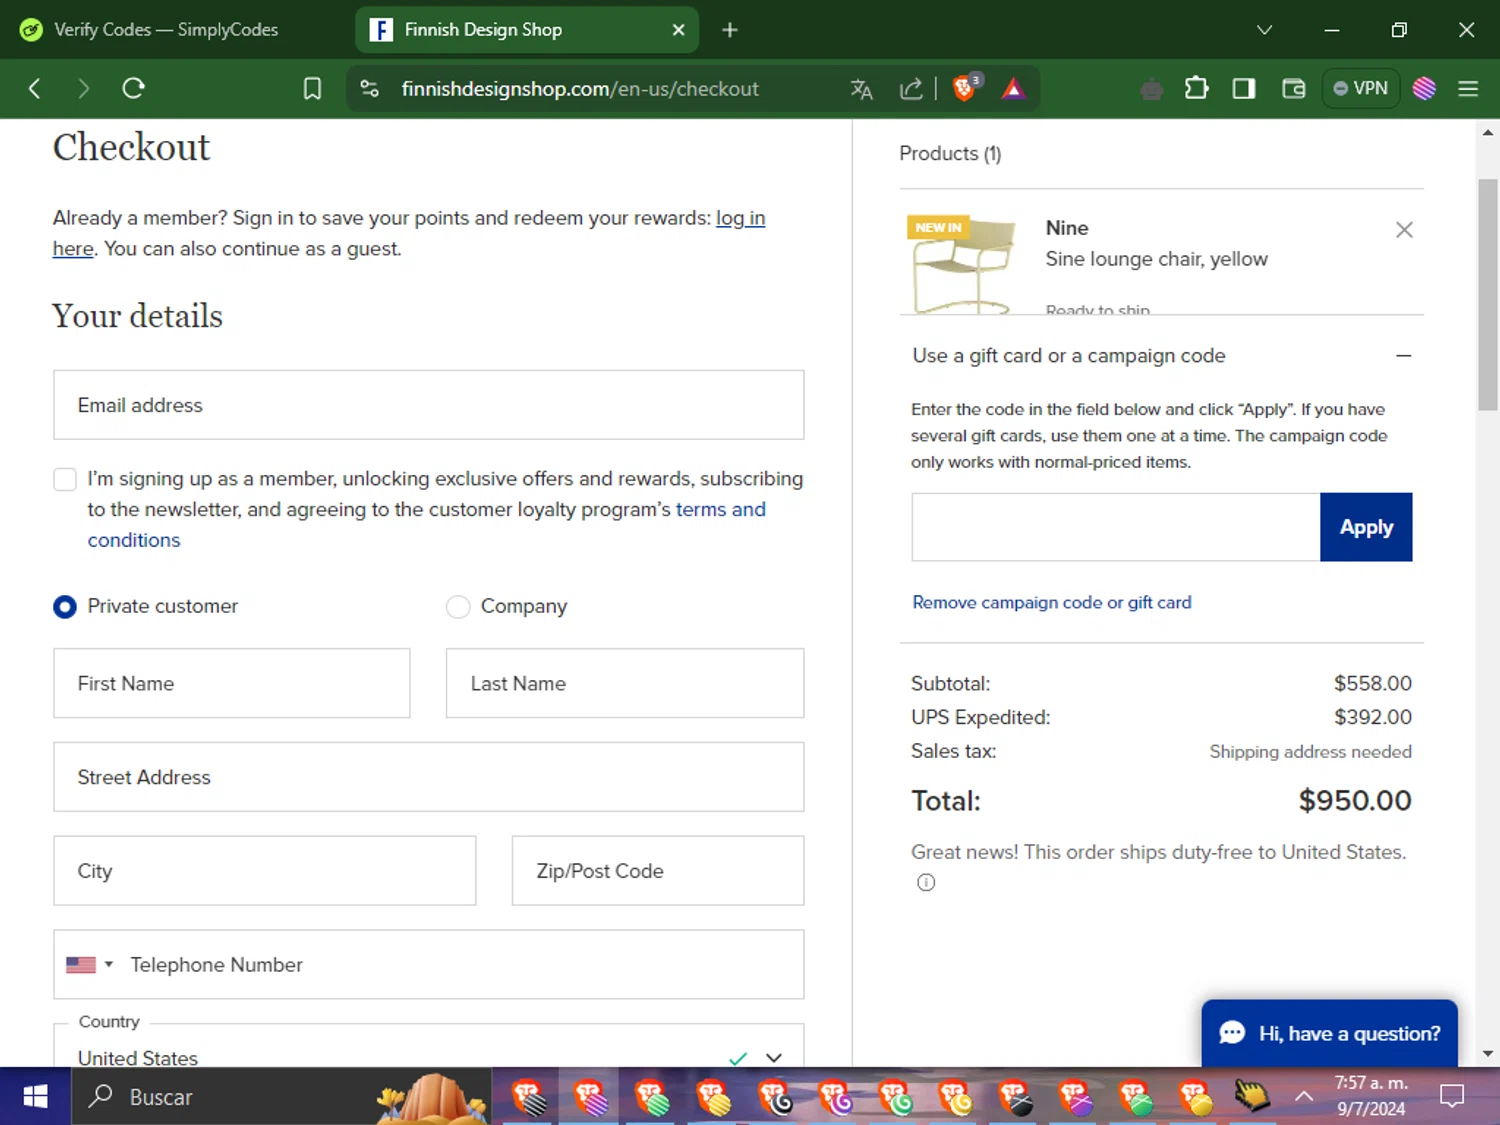This screenshot has height=1125, width=1500.
Task: Select Company radio button
Action: point(458,607)
